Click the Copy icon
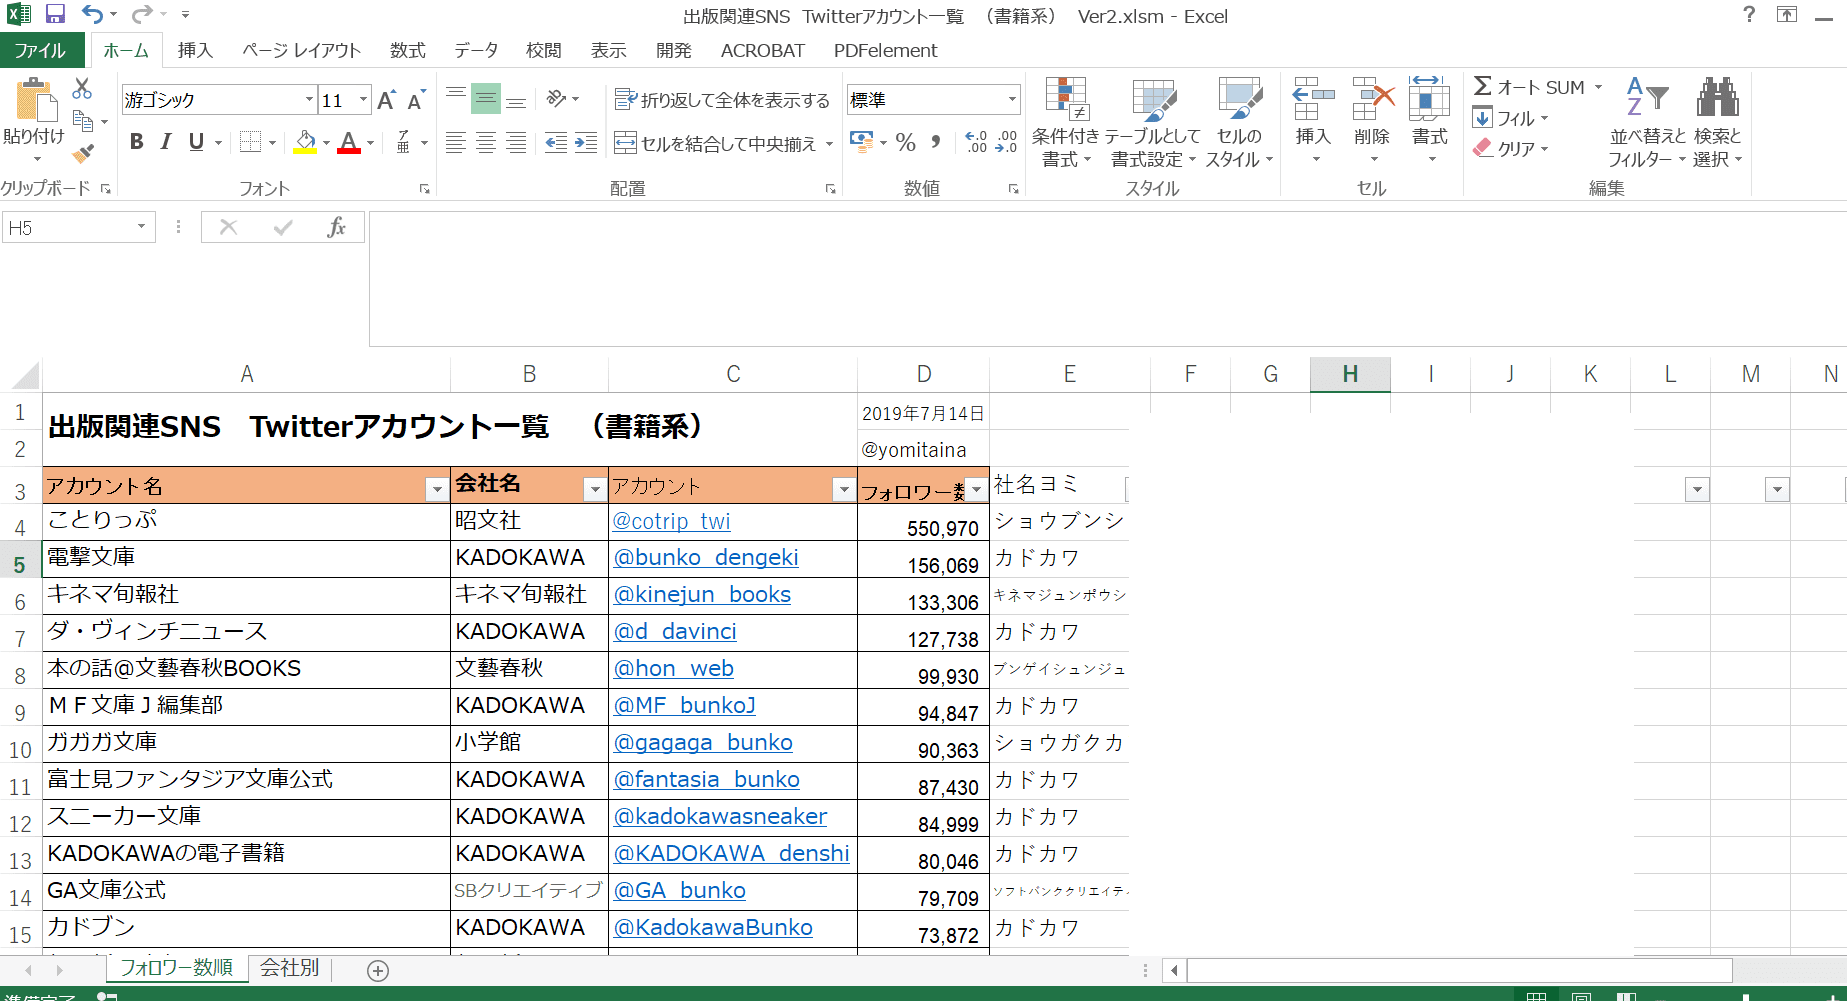Screen dimensions: 1847x1001 coord(83,122)
